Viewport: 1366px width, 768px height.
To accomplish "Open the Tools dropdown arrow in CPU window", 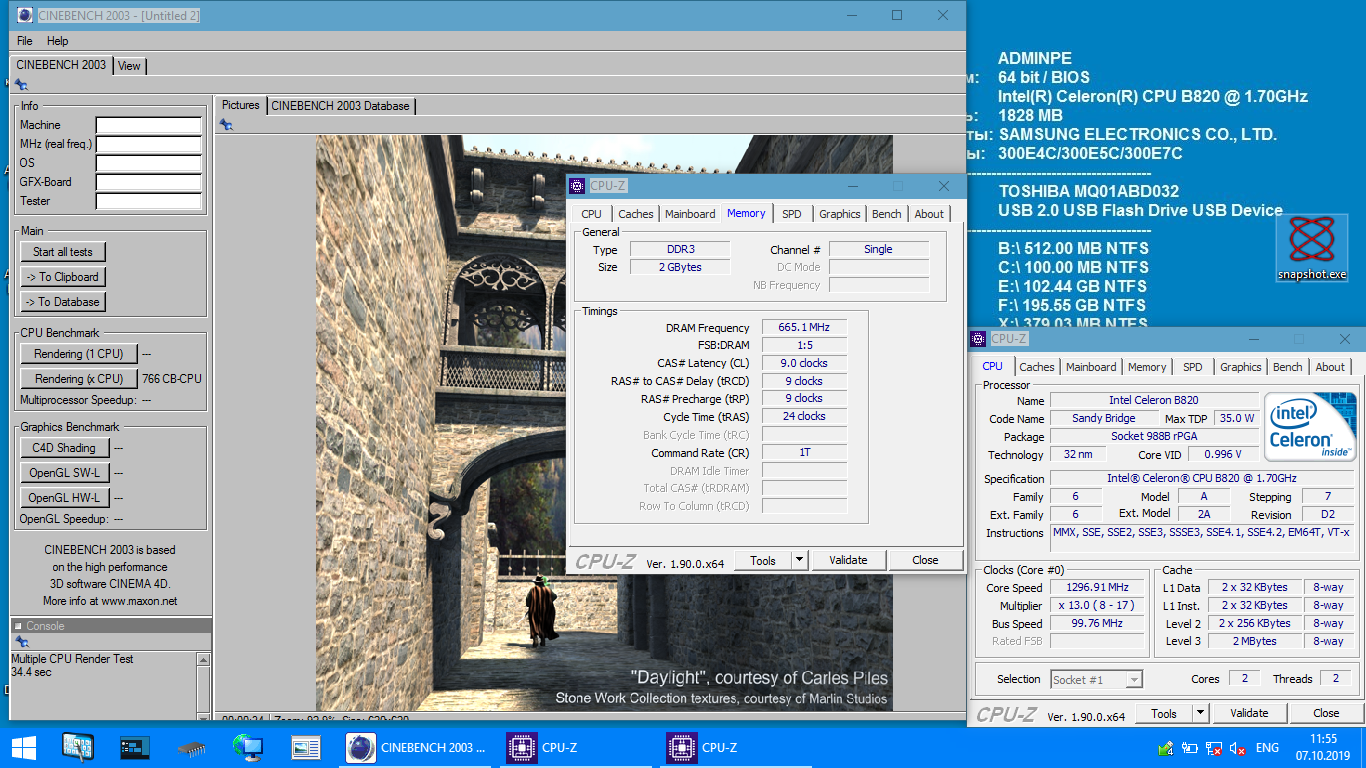I will click(x=1200, y=713).
